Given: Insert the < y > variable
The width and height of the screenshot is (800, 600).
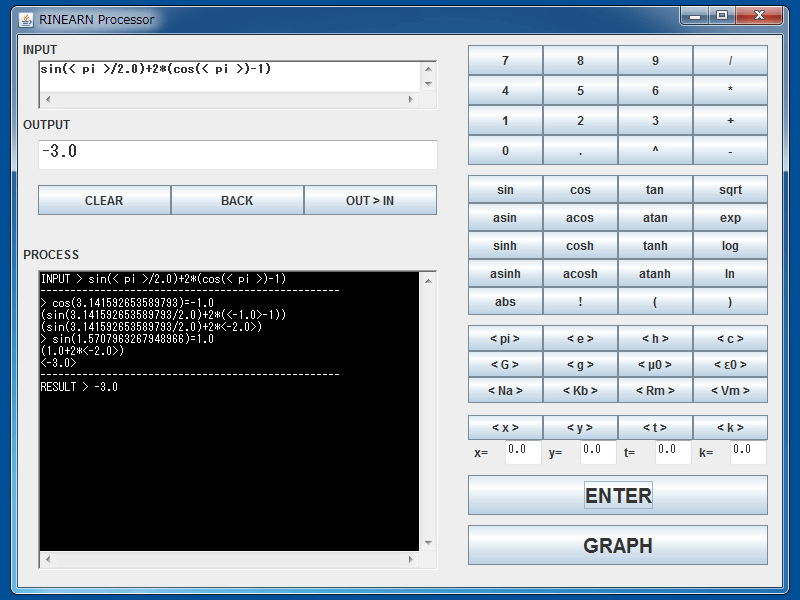Looking at the screenshot, I should (x=580, y=428).
